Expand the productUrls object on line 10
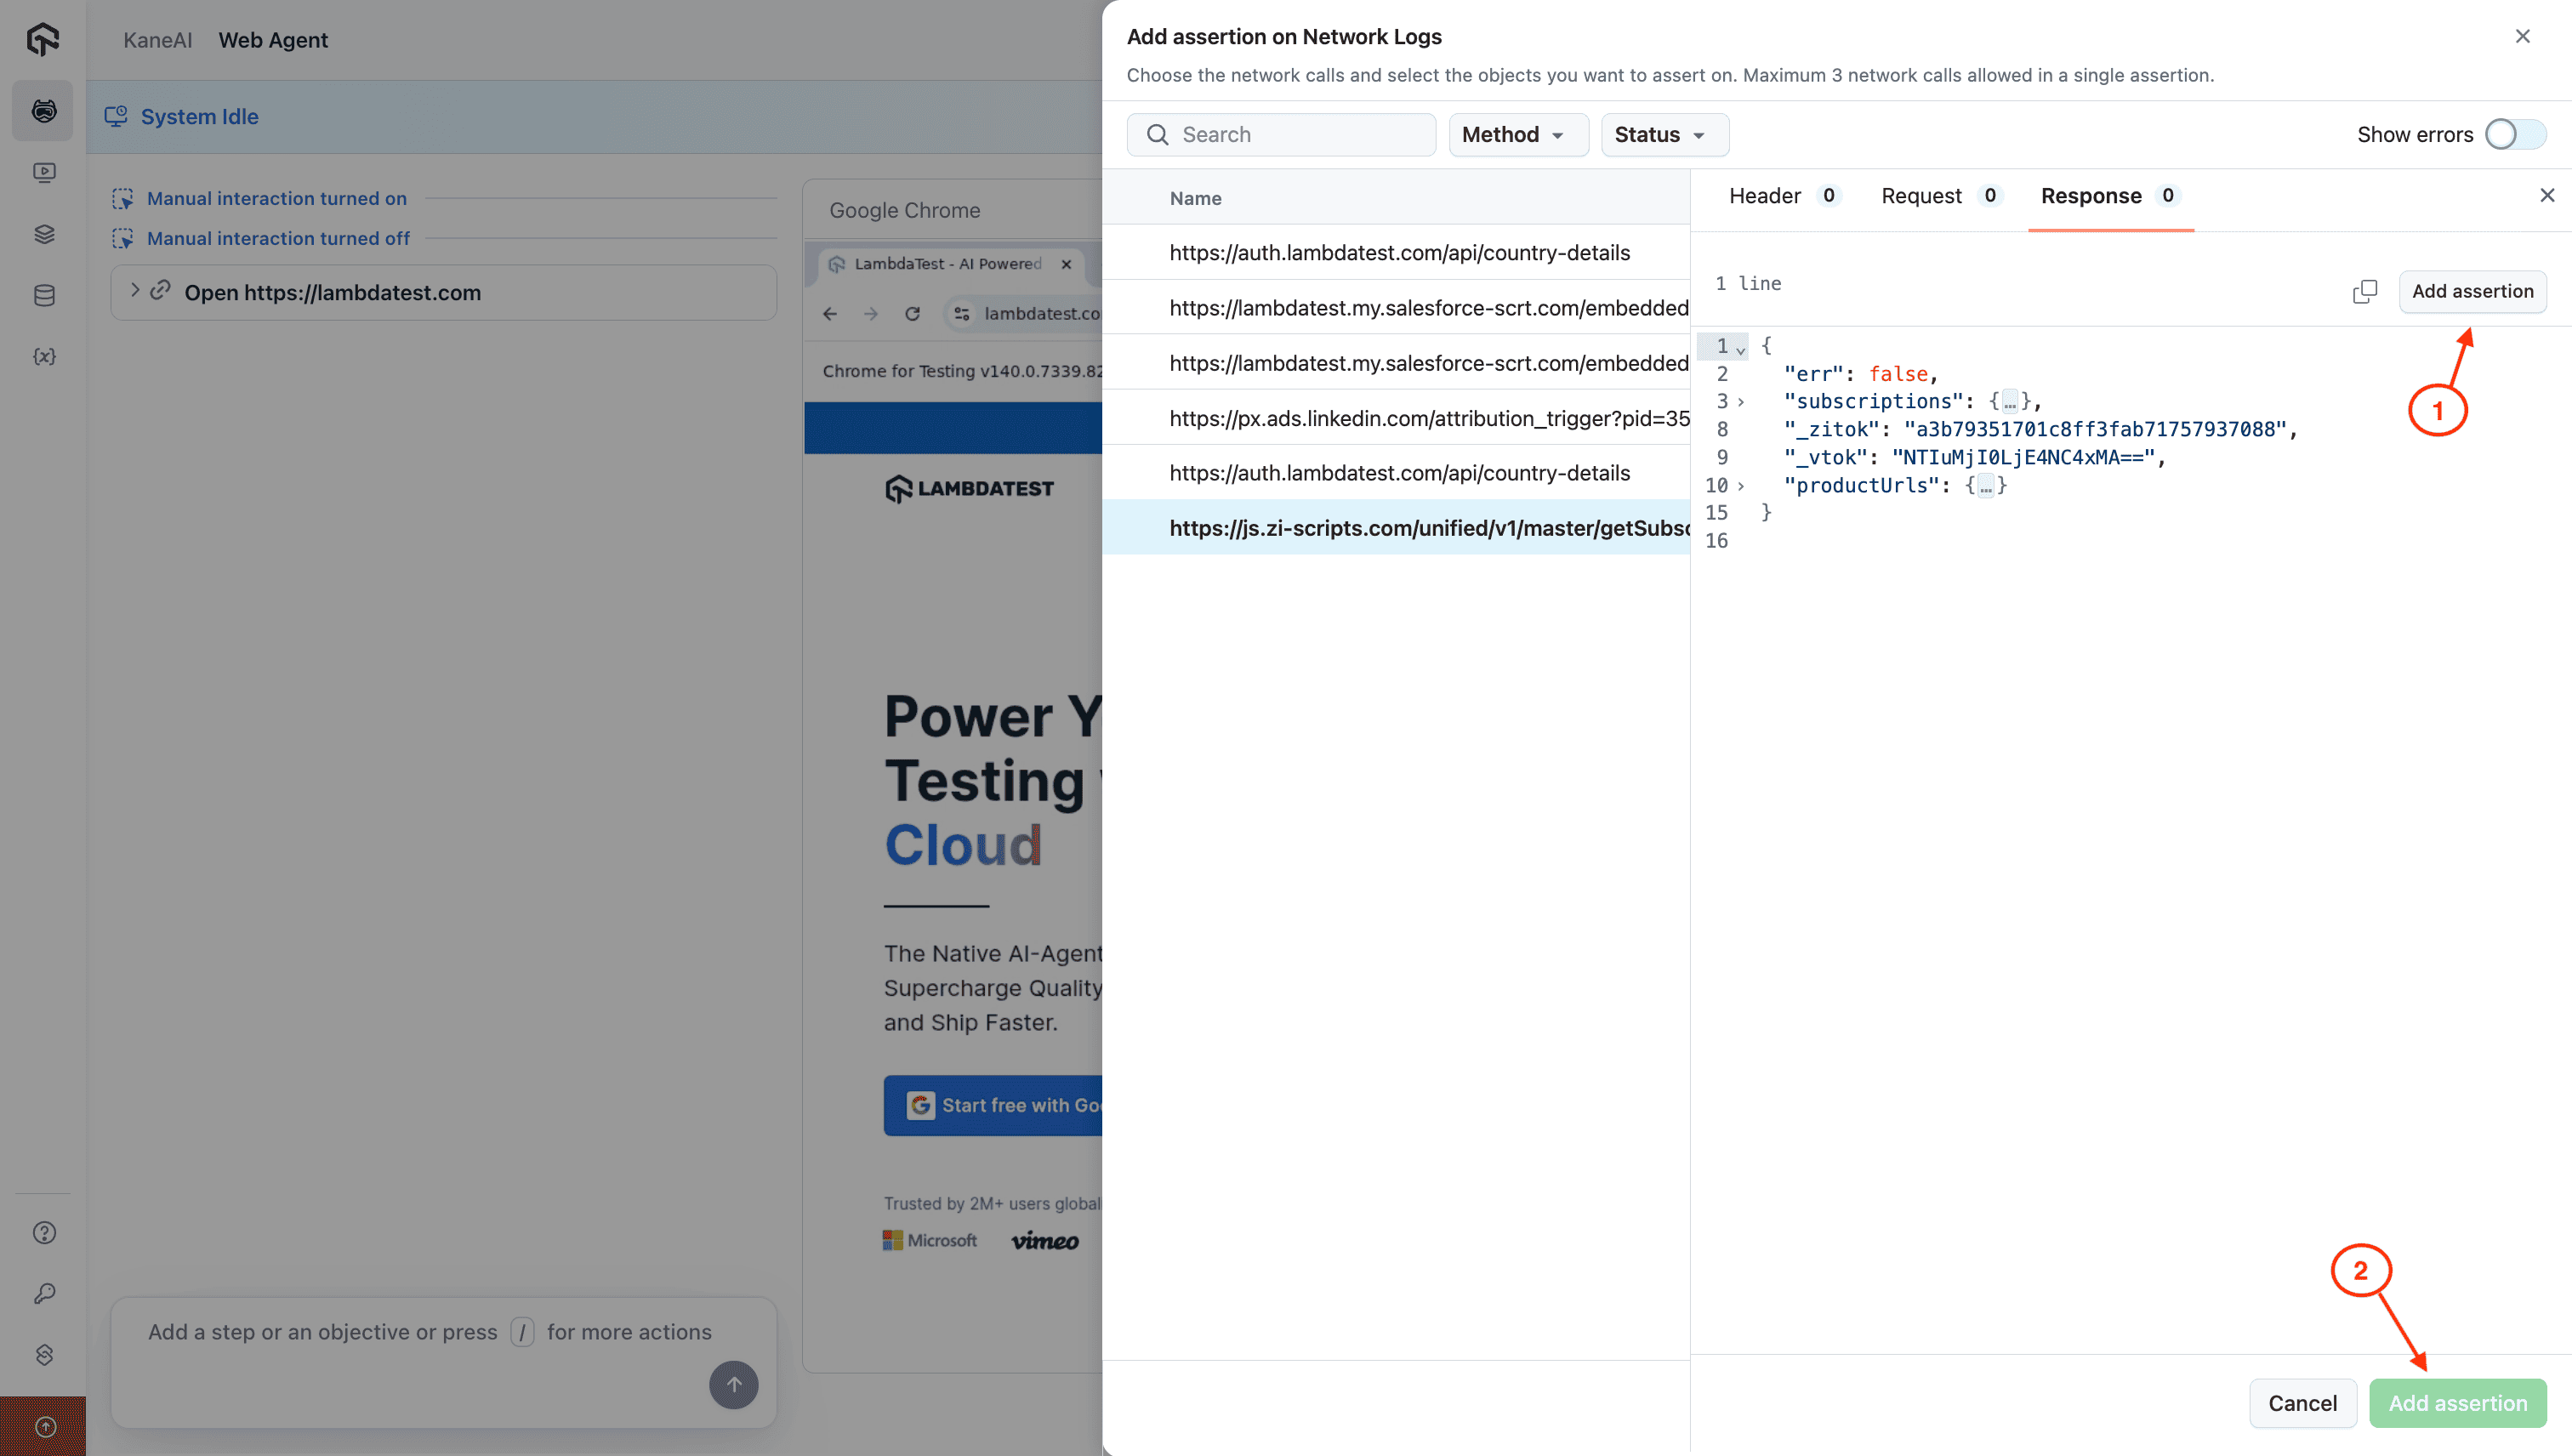 coord(1741,486)
